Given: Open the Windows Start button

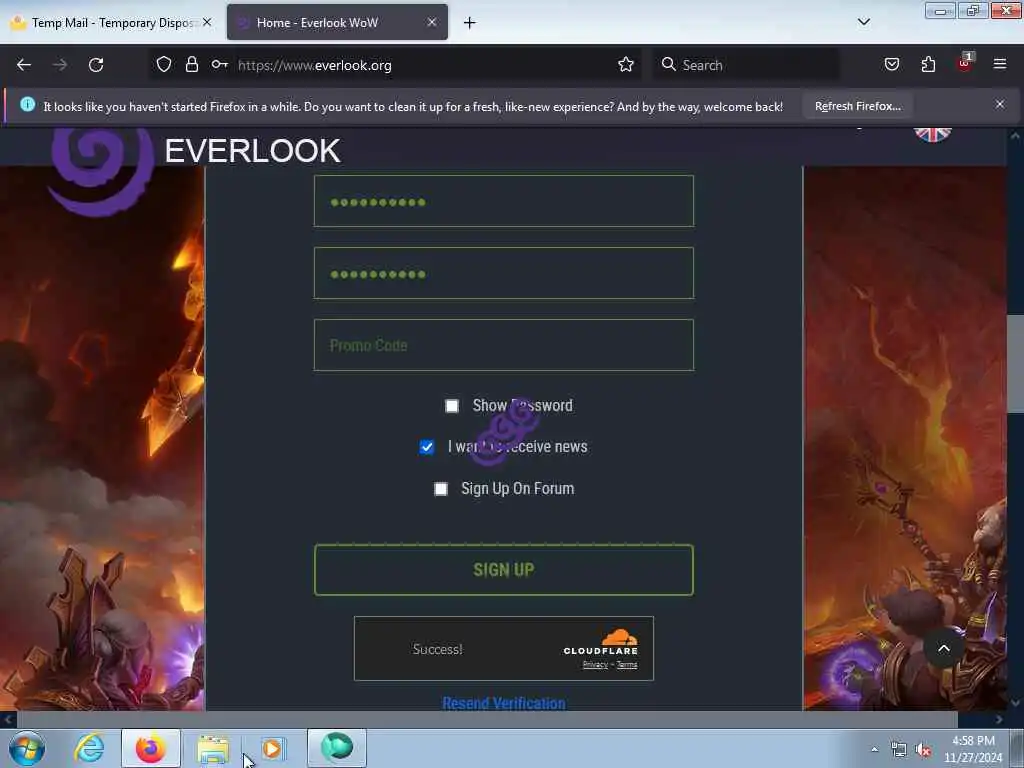Looking at the screenshot, I should tap(27, 748).
